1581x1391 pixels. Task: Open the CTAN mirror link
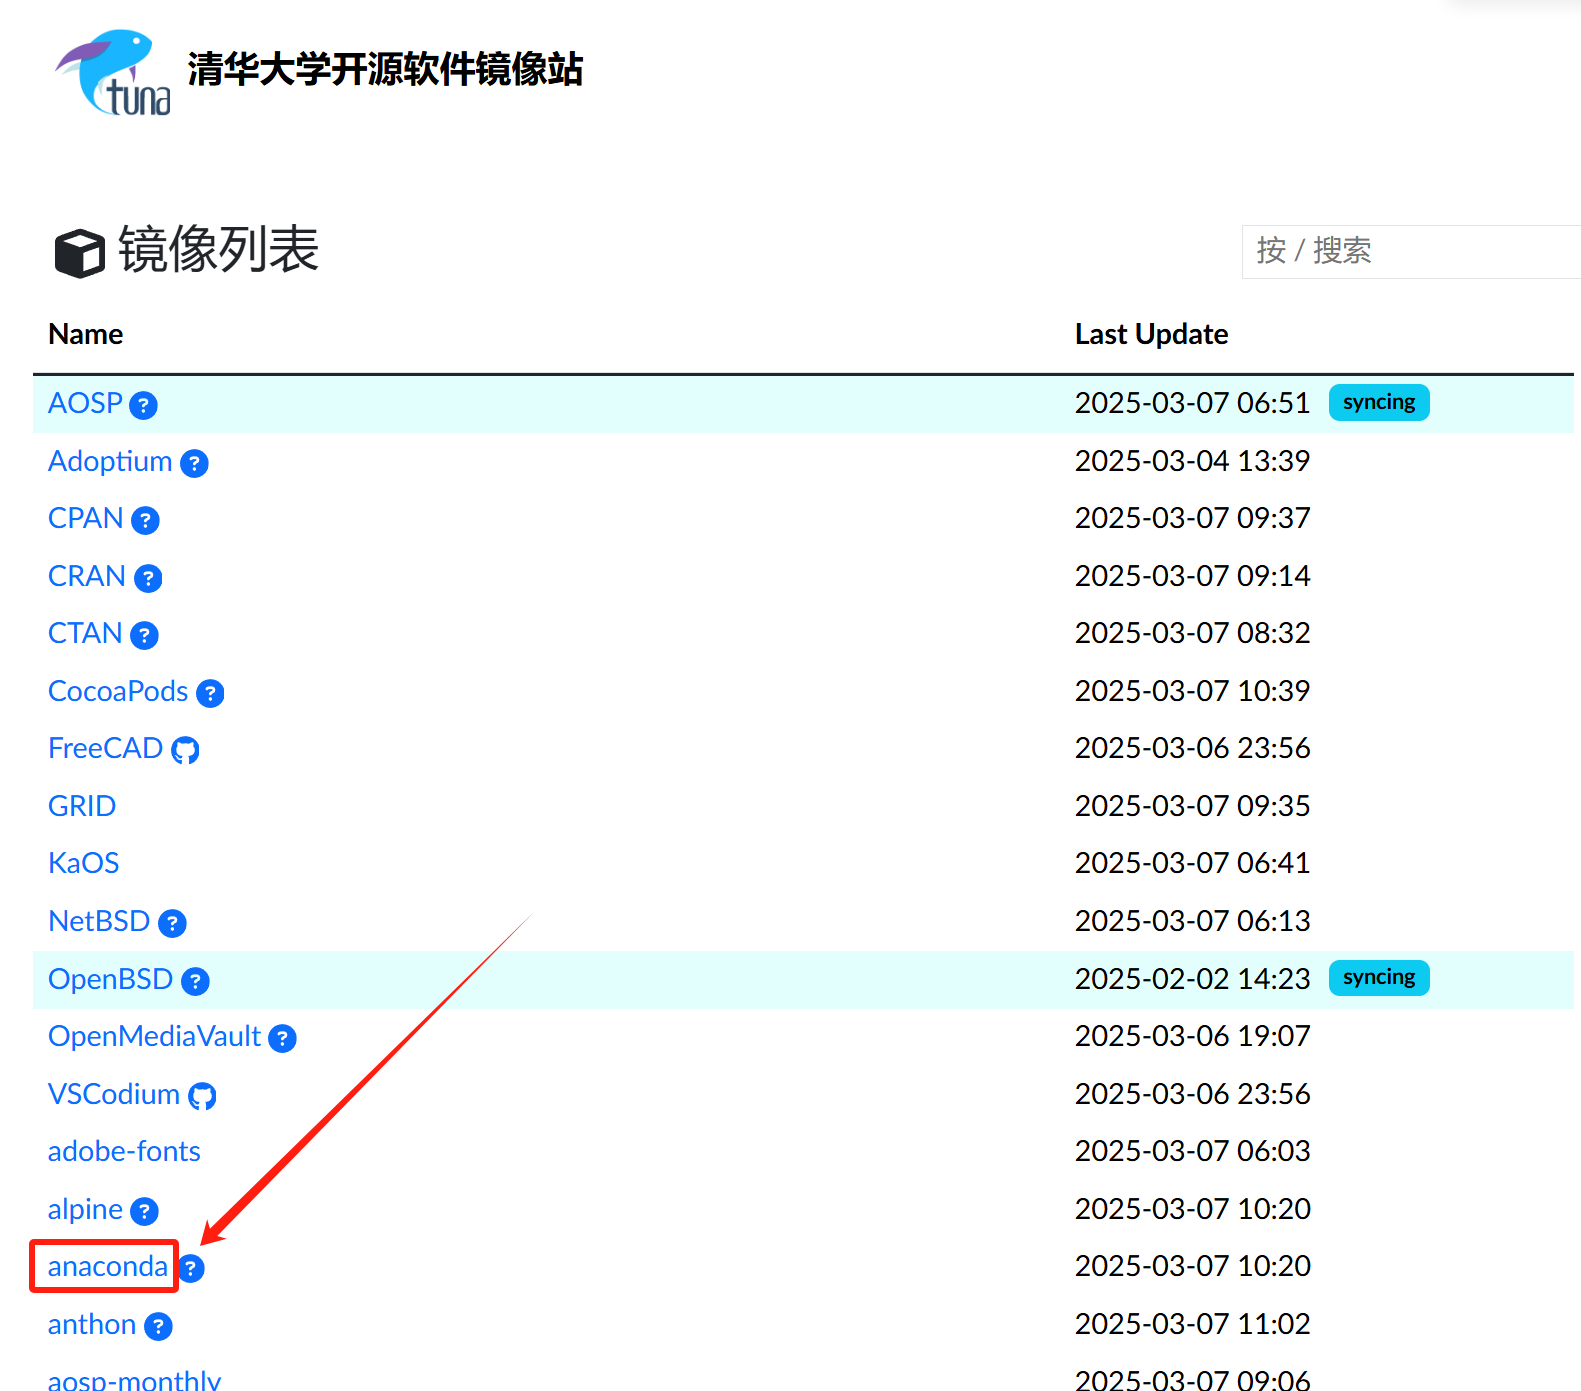point(85,633)
